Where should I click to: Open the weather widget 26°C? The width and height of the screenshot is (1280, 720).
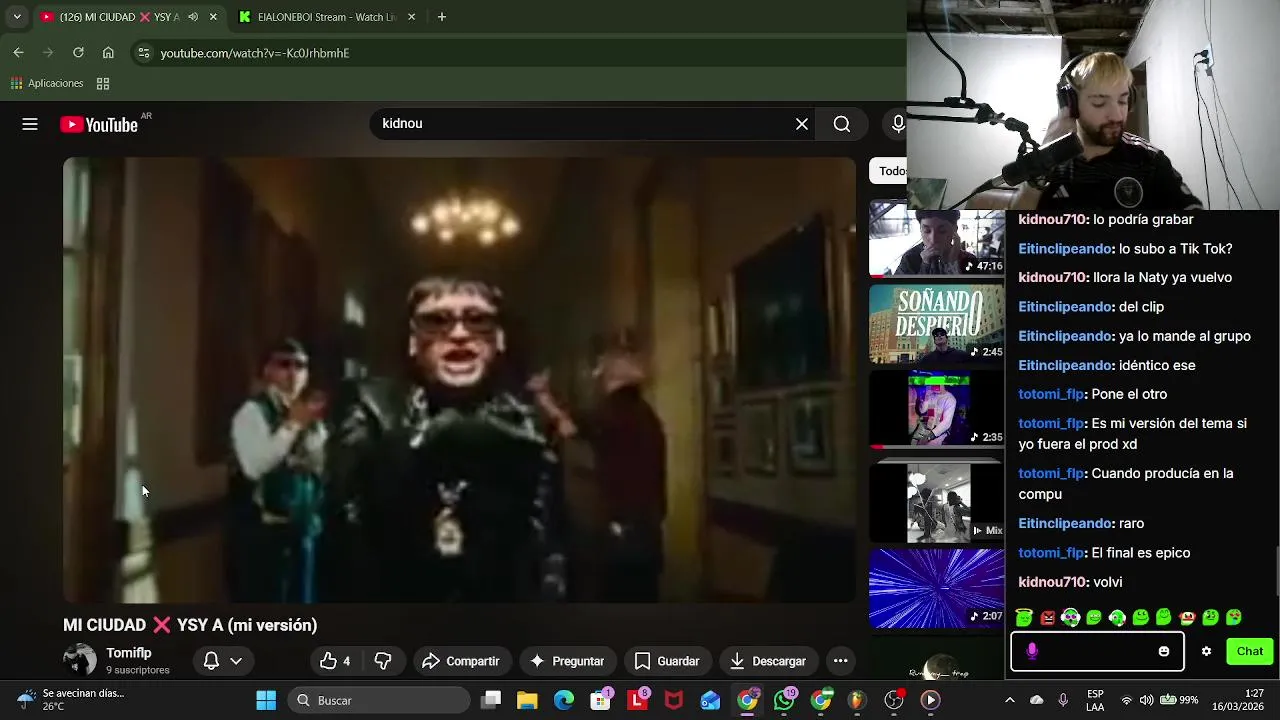pos(70,700)
